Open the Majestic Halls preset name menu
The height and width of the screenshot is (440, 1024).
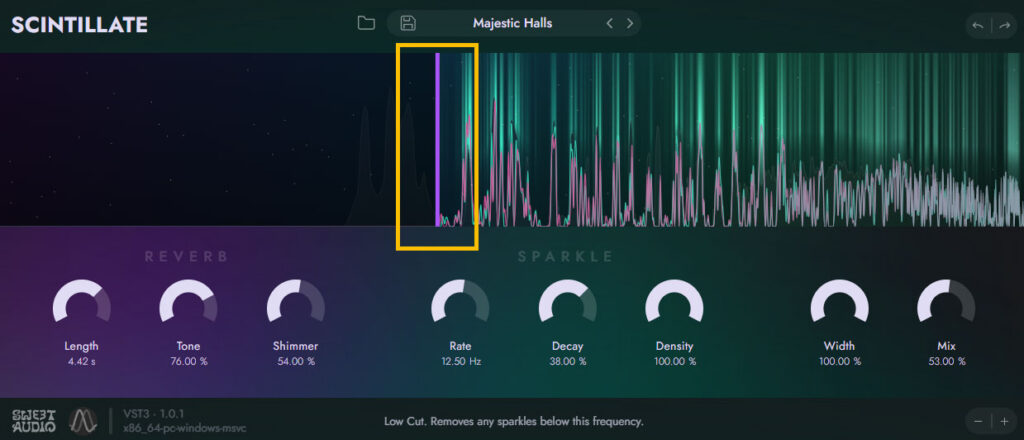coord(512,24)
